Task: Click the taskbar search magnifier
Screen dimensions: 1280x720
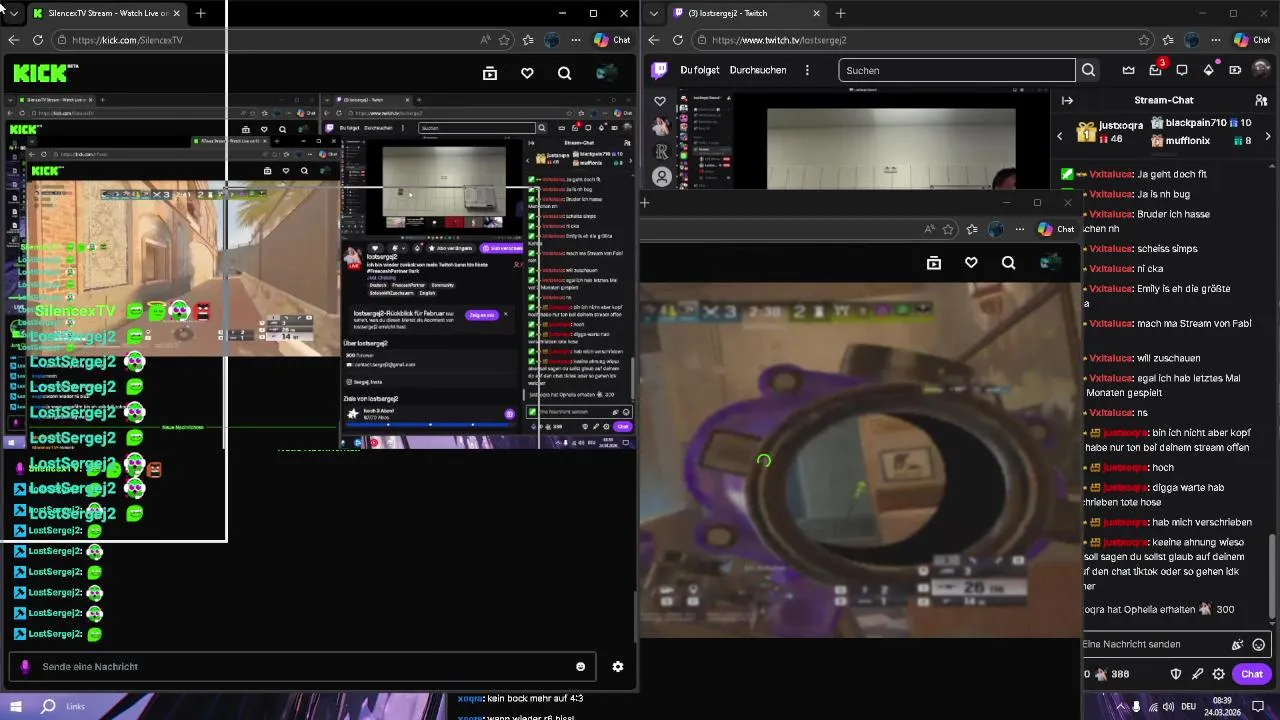Action: point(48,706)
